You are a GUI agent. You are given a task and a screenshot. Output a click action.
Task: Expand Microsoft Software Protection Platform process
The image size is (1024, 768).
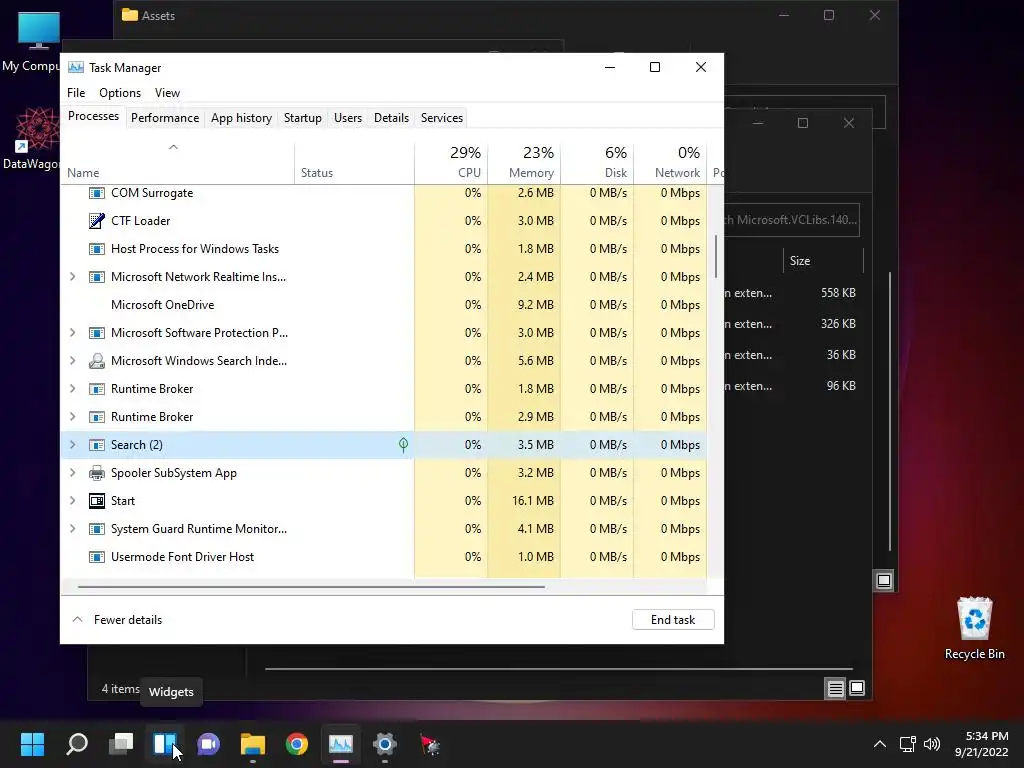72,333
